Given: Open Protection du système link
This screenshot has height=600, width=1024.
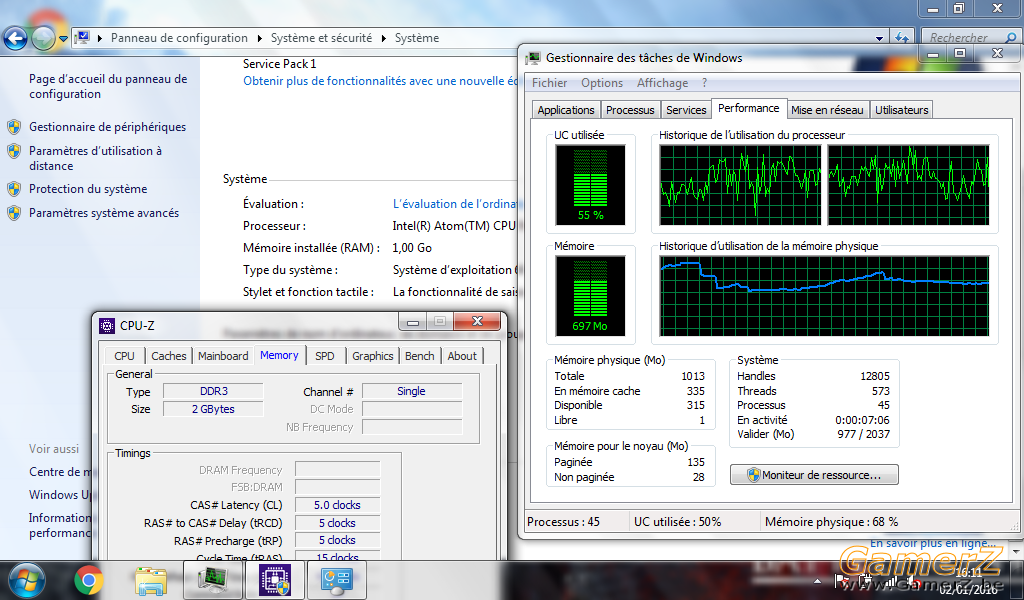Looking at the screenshot, I should click(88, 189).
